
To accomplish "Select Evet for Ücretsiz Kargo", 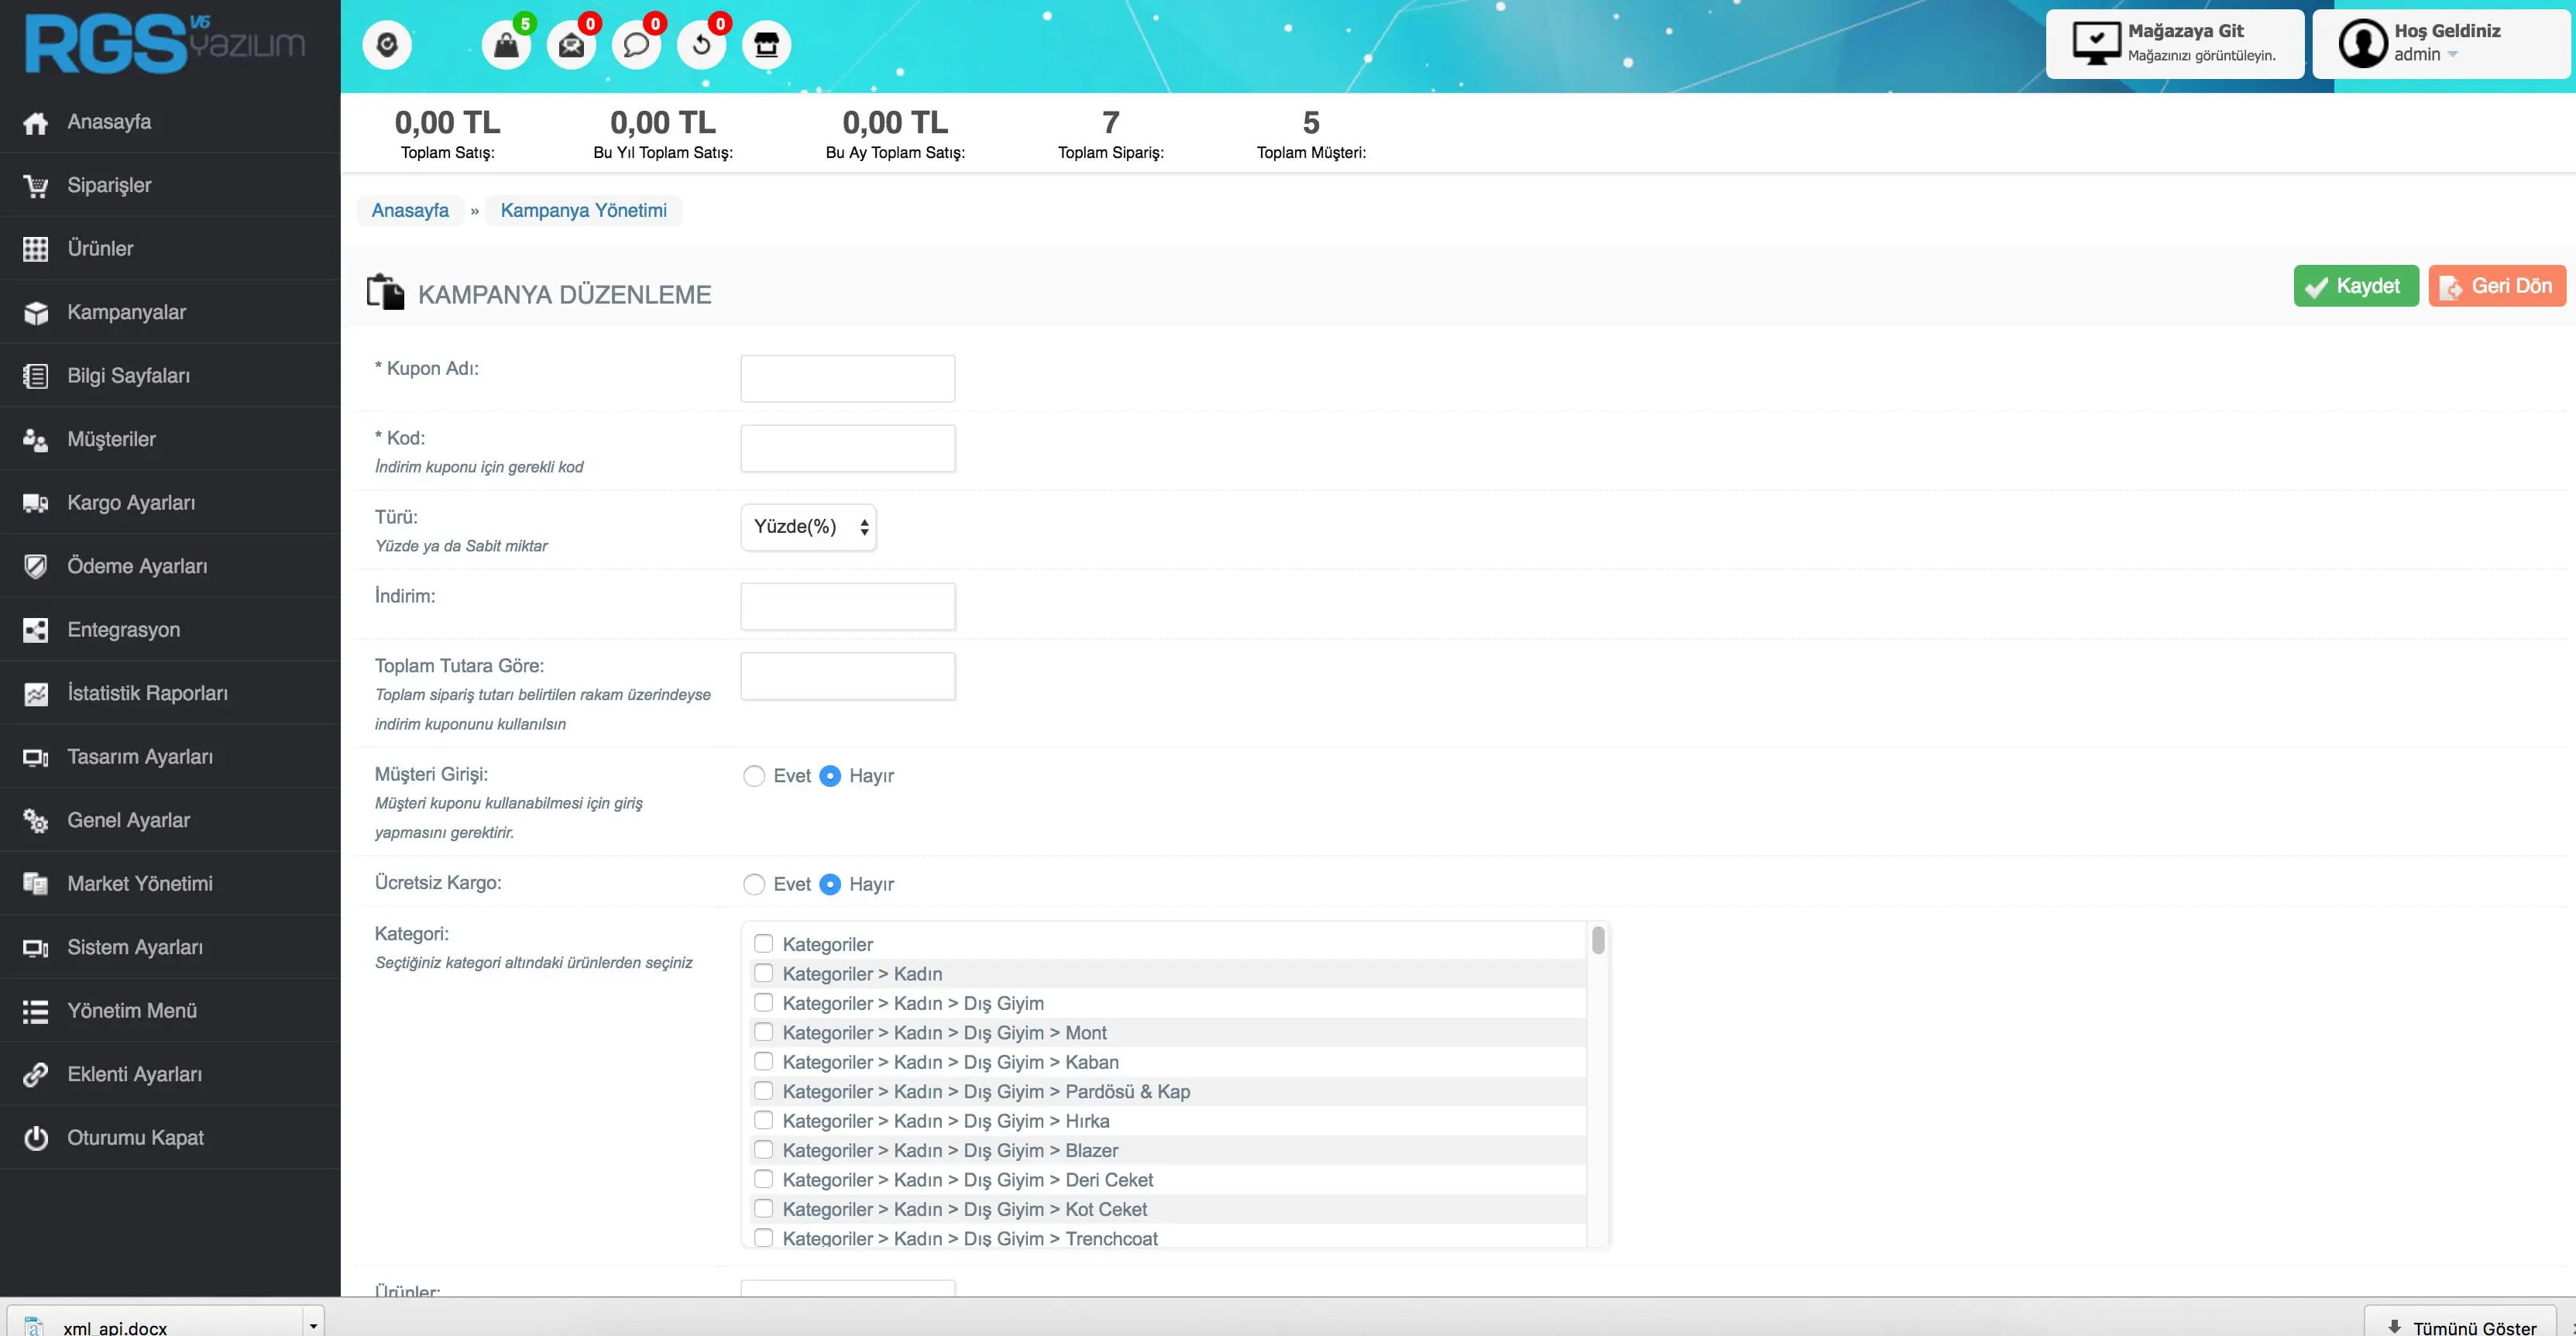I will tap(754, 884).
